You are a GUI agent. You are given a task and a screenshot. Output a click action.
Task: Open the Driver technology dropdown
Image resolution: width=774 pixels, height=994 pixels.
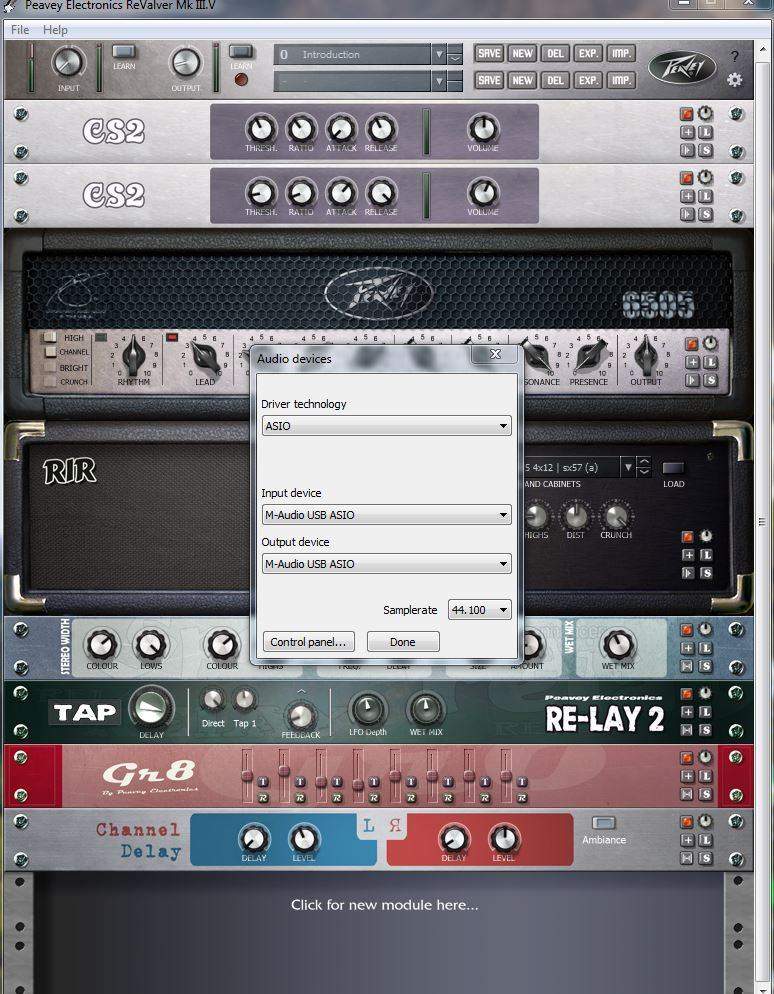coord(386,426)
